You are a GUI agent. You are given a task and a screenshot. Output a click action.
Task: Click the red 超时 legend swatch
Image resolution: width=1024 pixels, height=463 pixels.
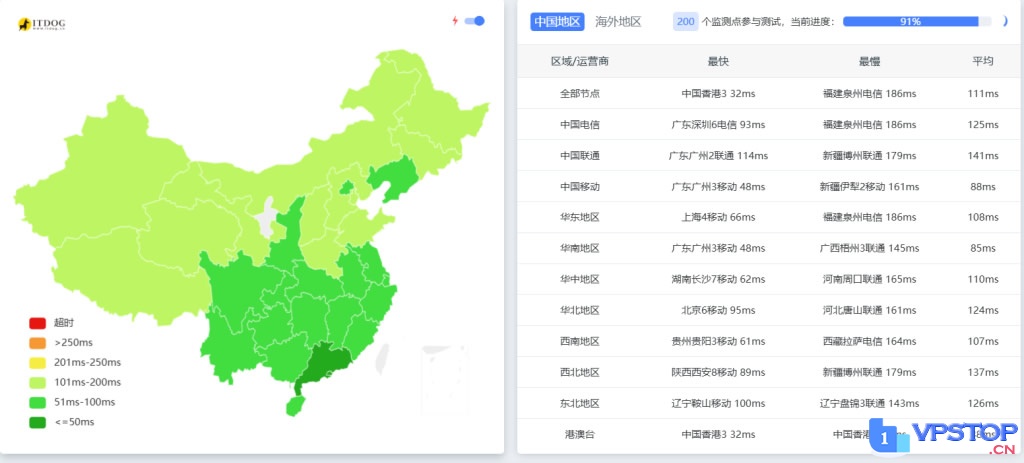click(x=37, y=323)
